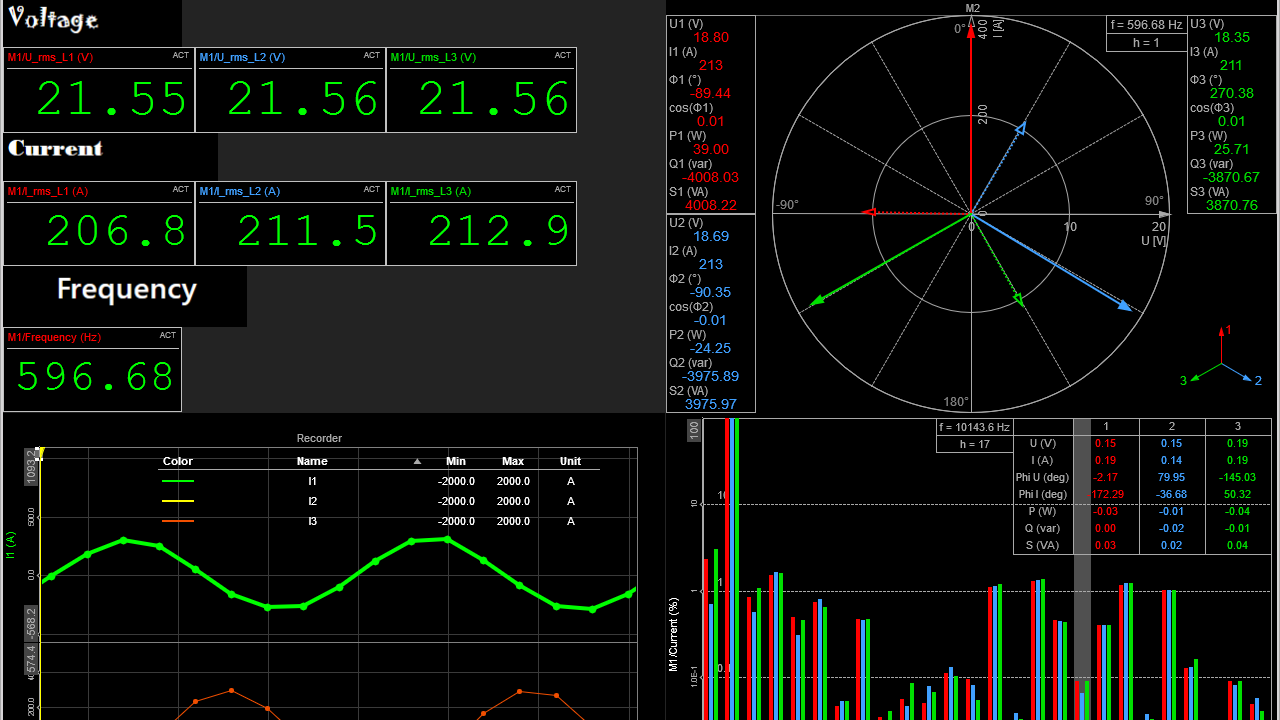The image size is (1280, 720).
Task: Click the blue U2 (V) value 18.69
Action: point(711,237)
